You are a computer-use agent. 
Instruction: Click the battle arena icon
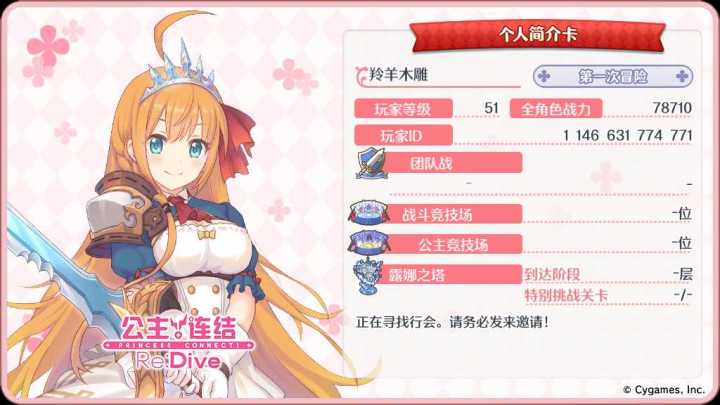[x=368, y=212]
